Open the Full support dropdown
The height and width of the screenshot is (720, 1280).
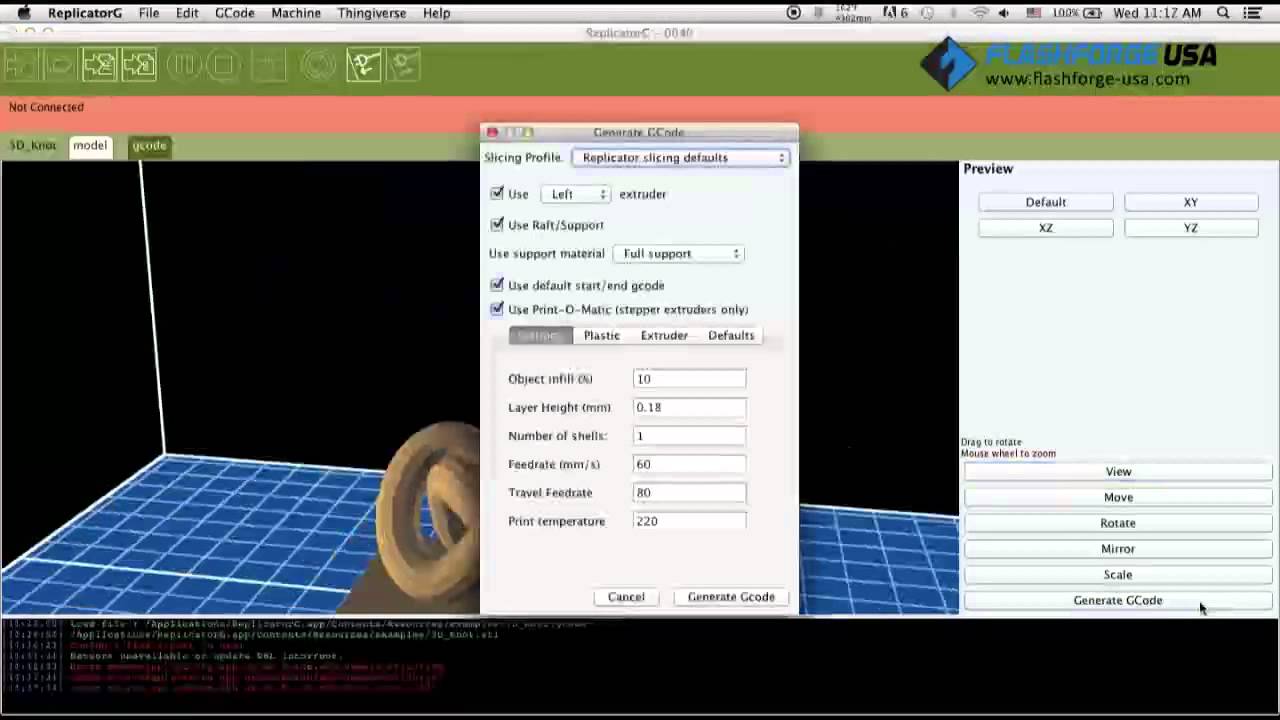click(x=679, y=253)
